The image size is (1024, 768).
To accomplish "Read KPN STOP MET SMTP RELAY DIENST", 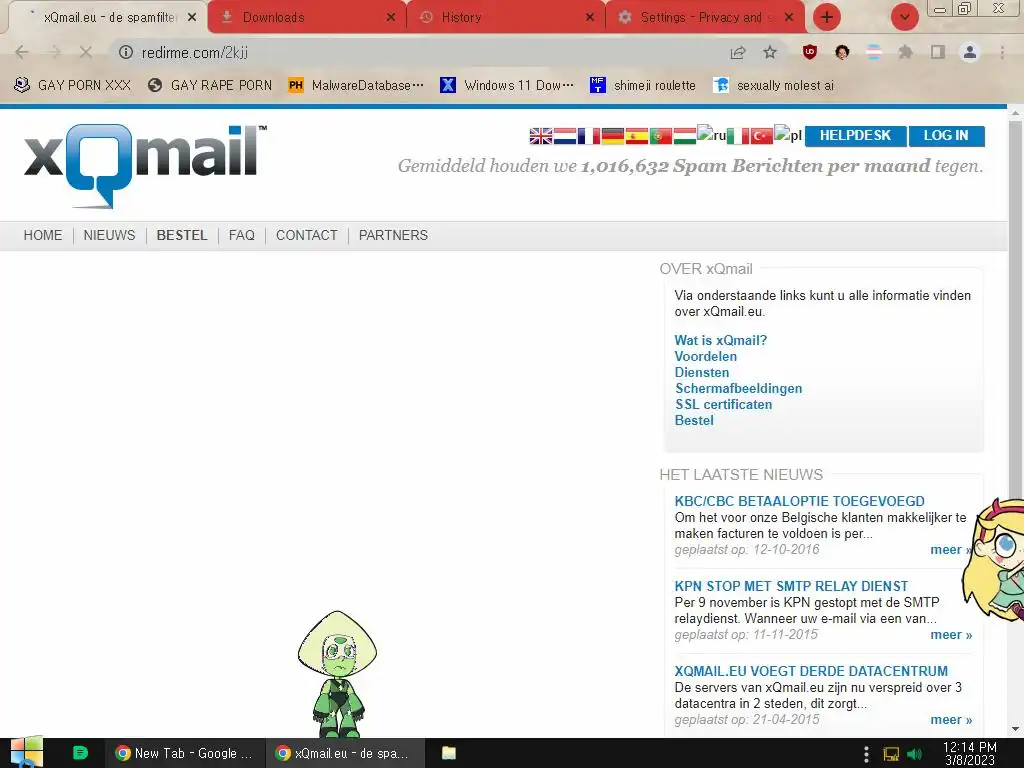I will click(x=791, y=586).
